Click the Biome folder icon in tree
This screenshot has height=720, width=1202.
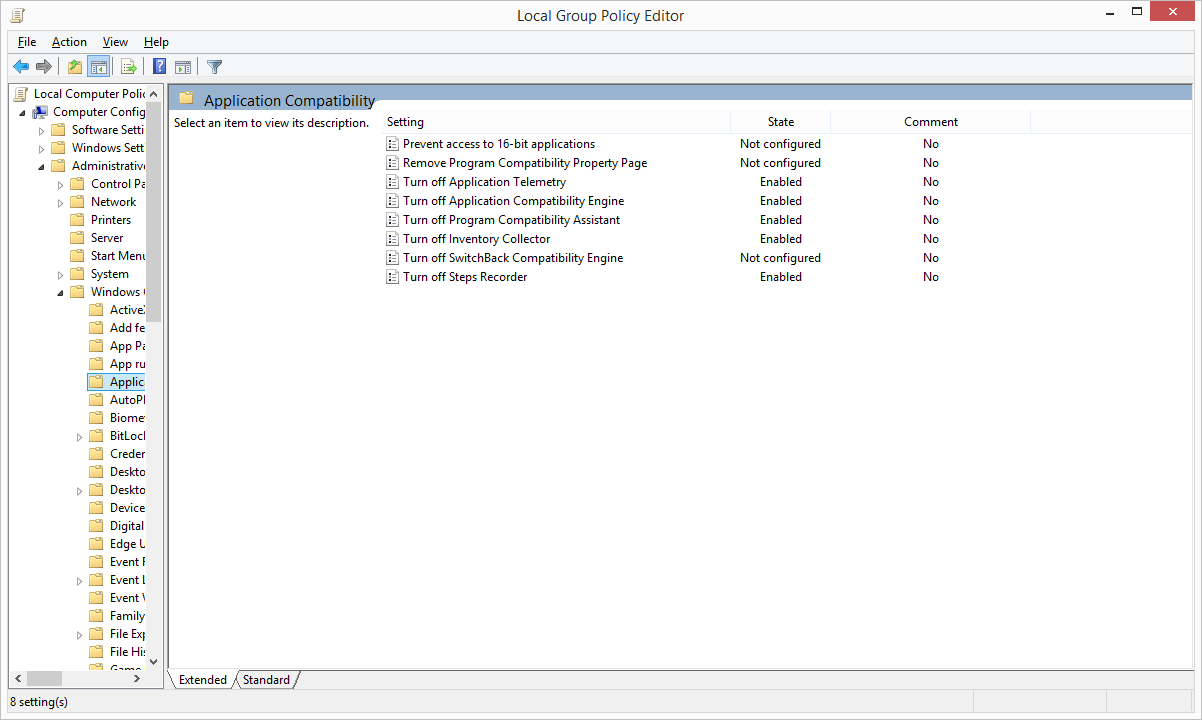coord(96,418)
